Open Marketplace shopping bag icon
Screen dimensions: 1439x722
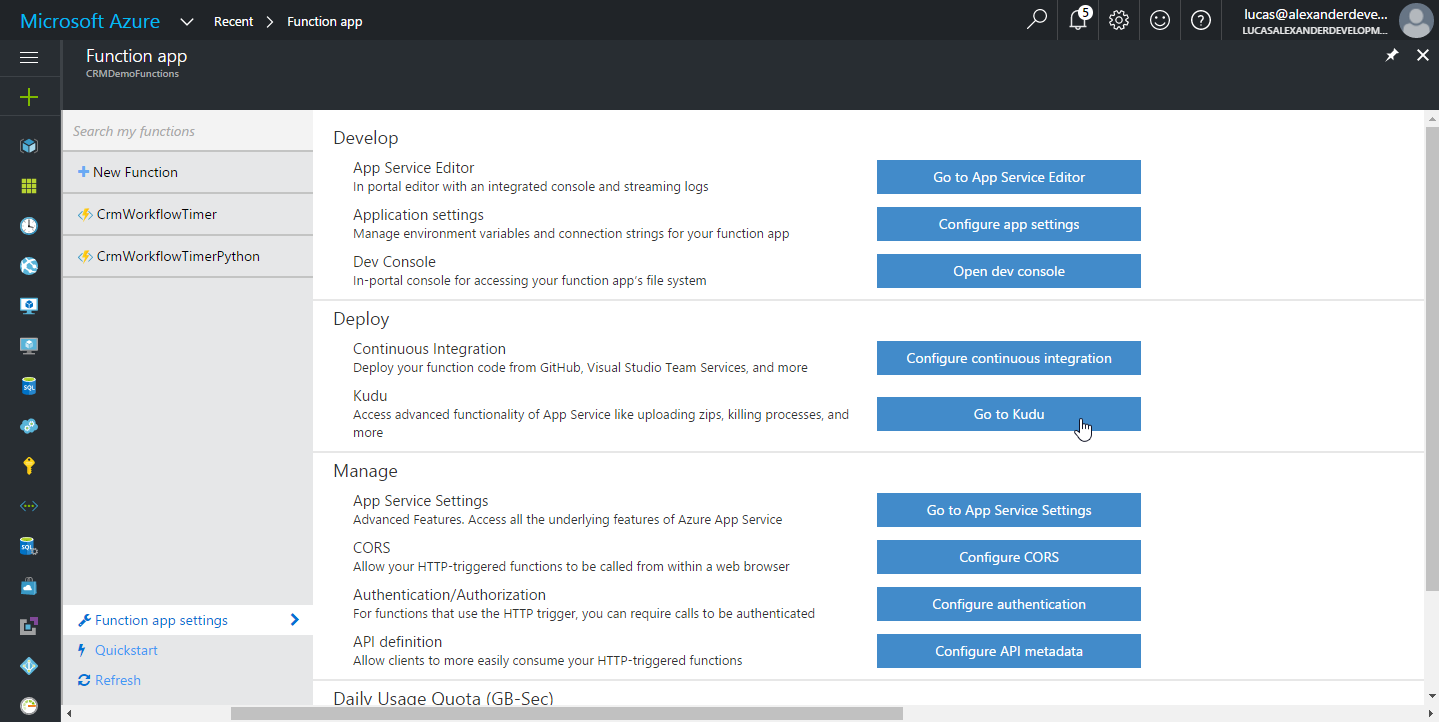click(29, 586)
